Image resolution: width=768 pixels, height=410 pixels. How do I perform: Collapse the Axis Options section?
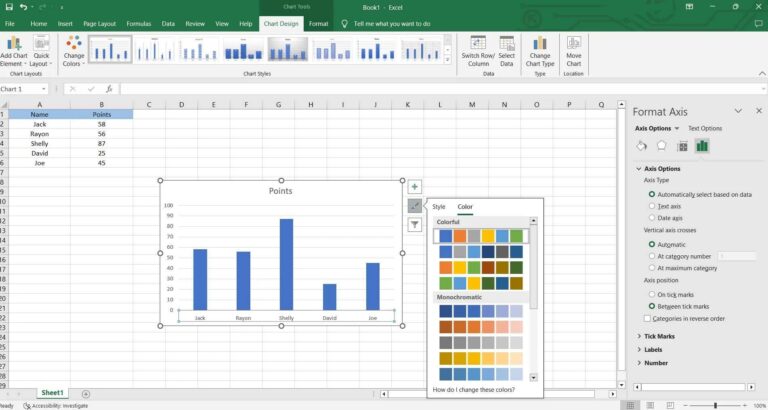[x=639, y=169]
